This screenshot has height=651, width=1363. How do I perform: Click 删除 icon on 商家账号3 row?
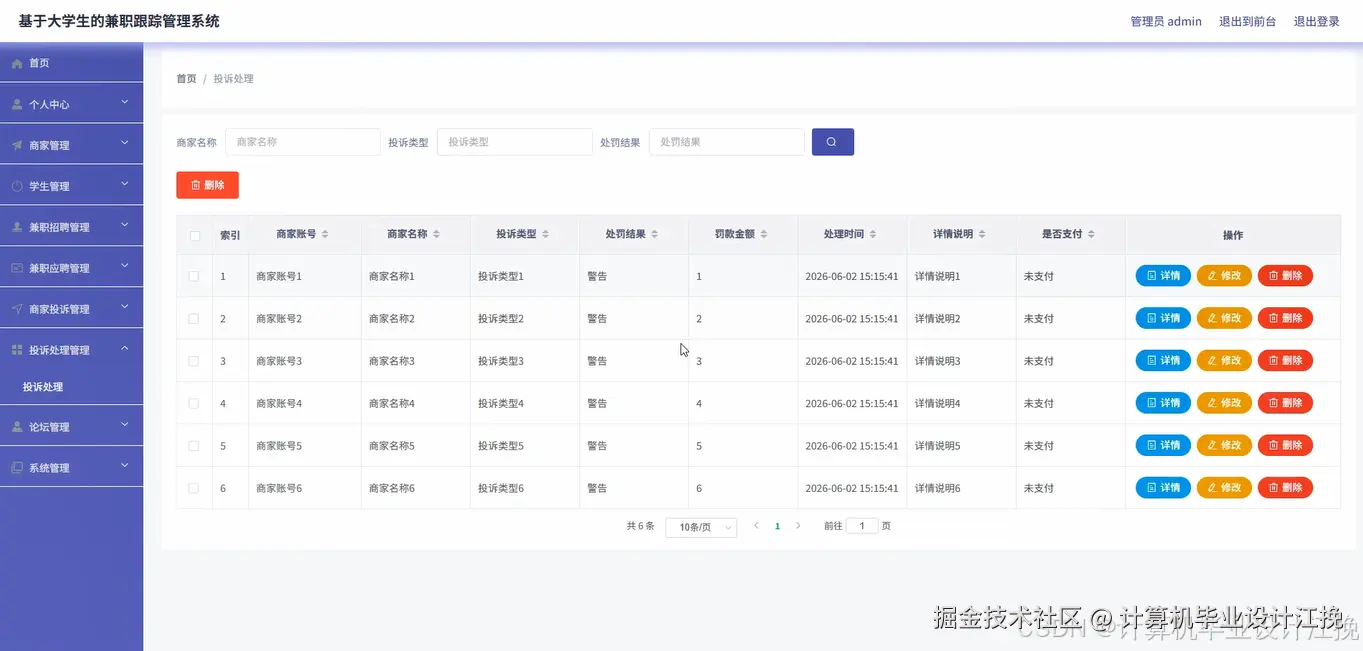click(x=1274, y=360)
